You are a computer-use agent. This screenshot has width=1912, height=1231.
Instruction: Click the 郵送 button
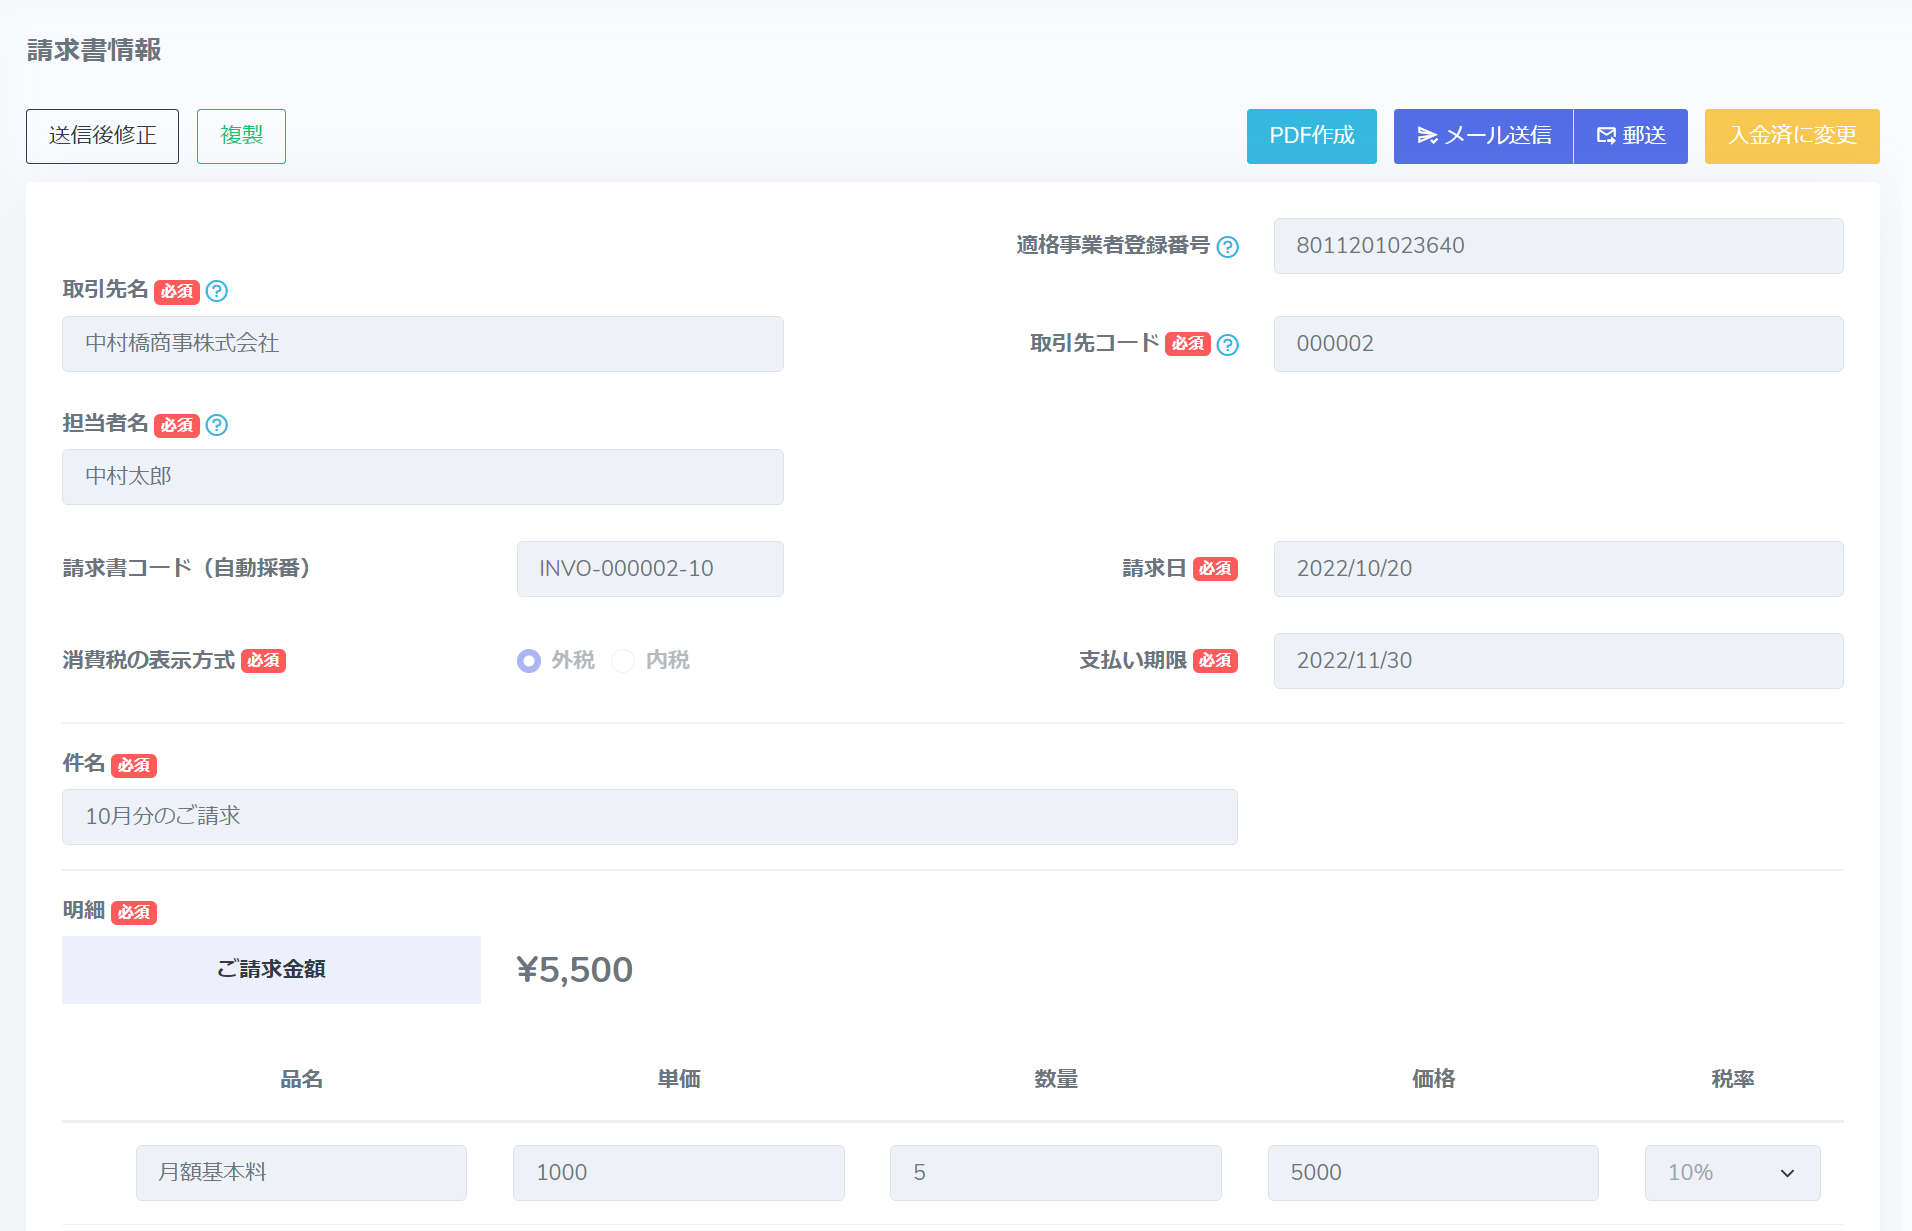click(1631, 136)
